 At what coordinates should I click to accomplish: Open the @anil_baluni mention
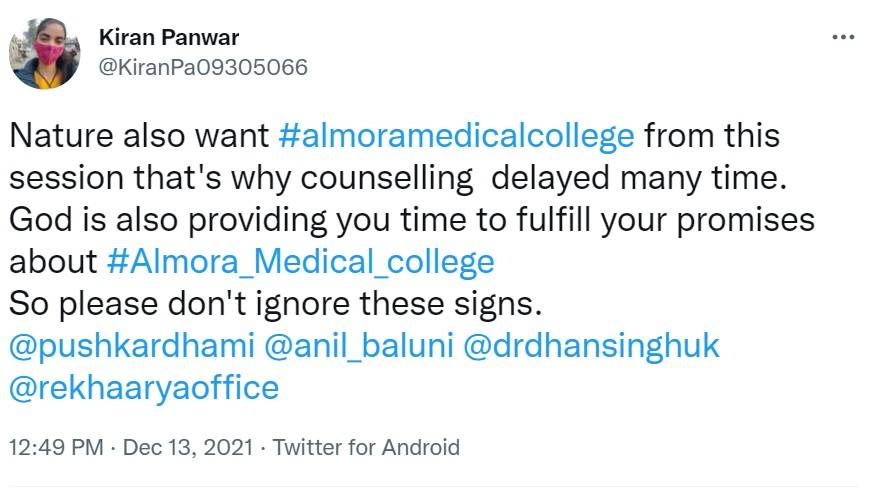(359, 346)
